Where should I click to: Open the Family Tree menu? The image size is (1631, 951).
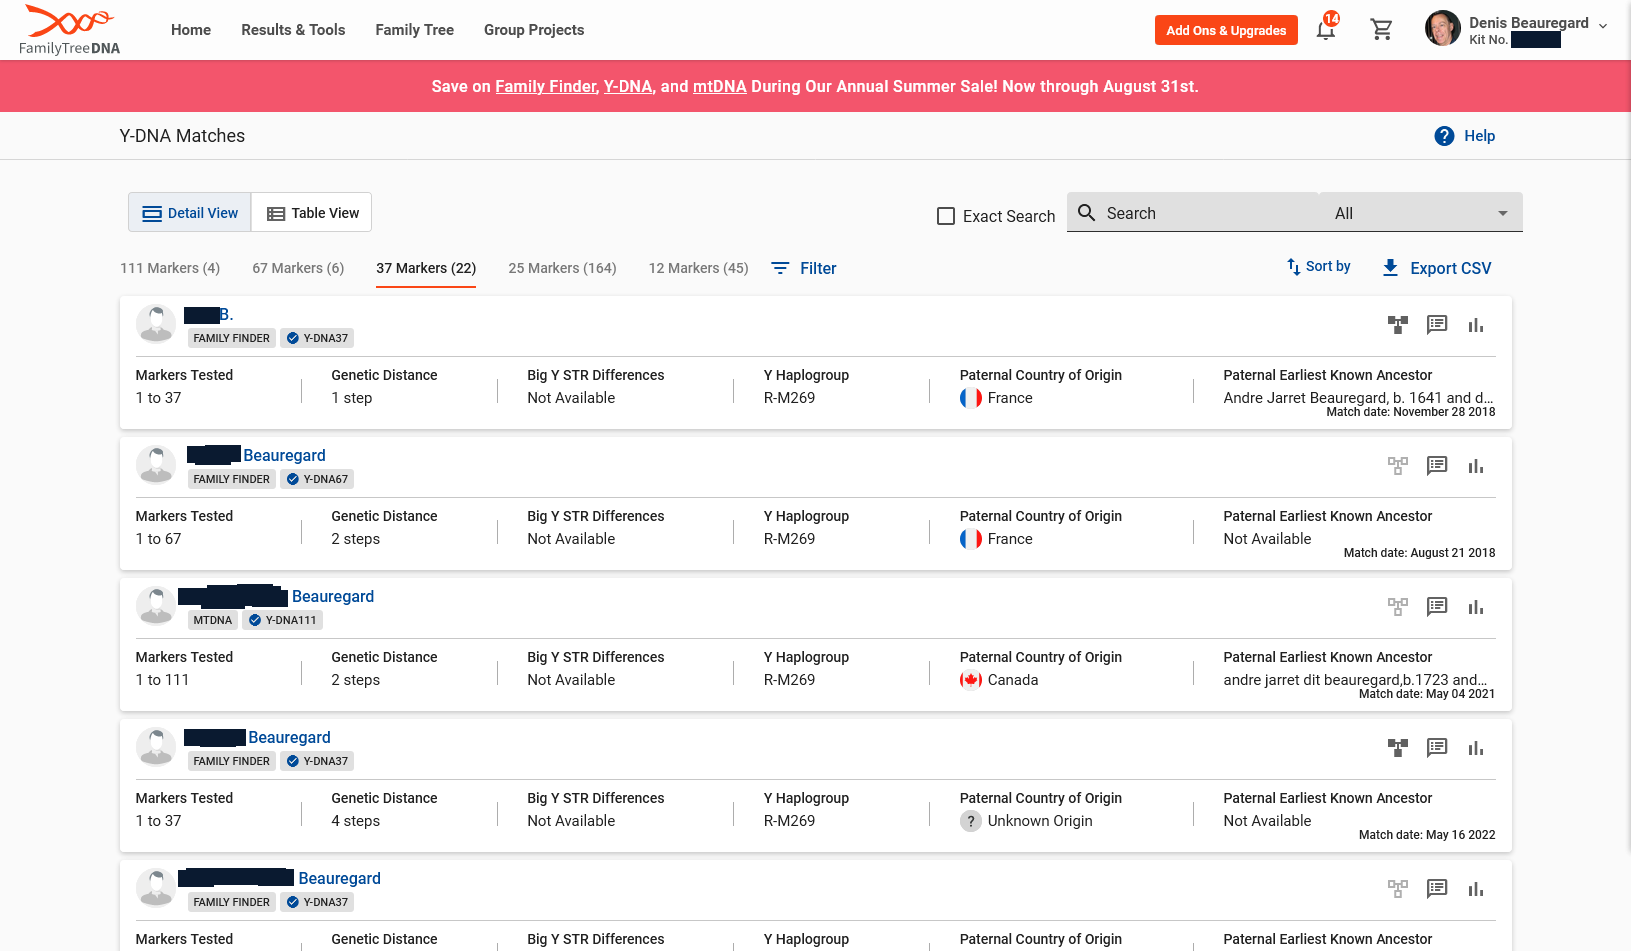415,30
